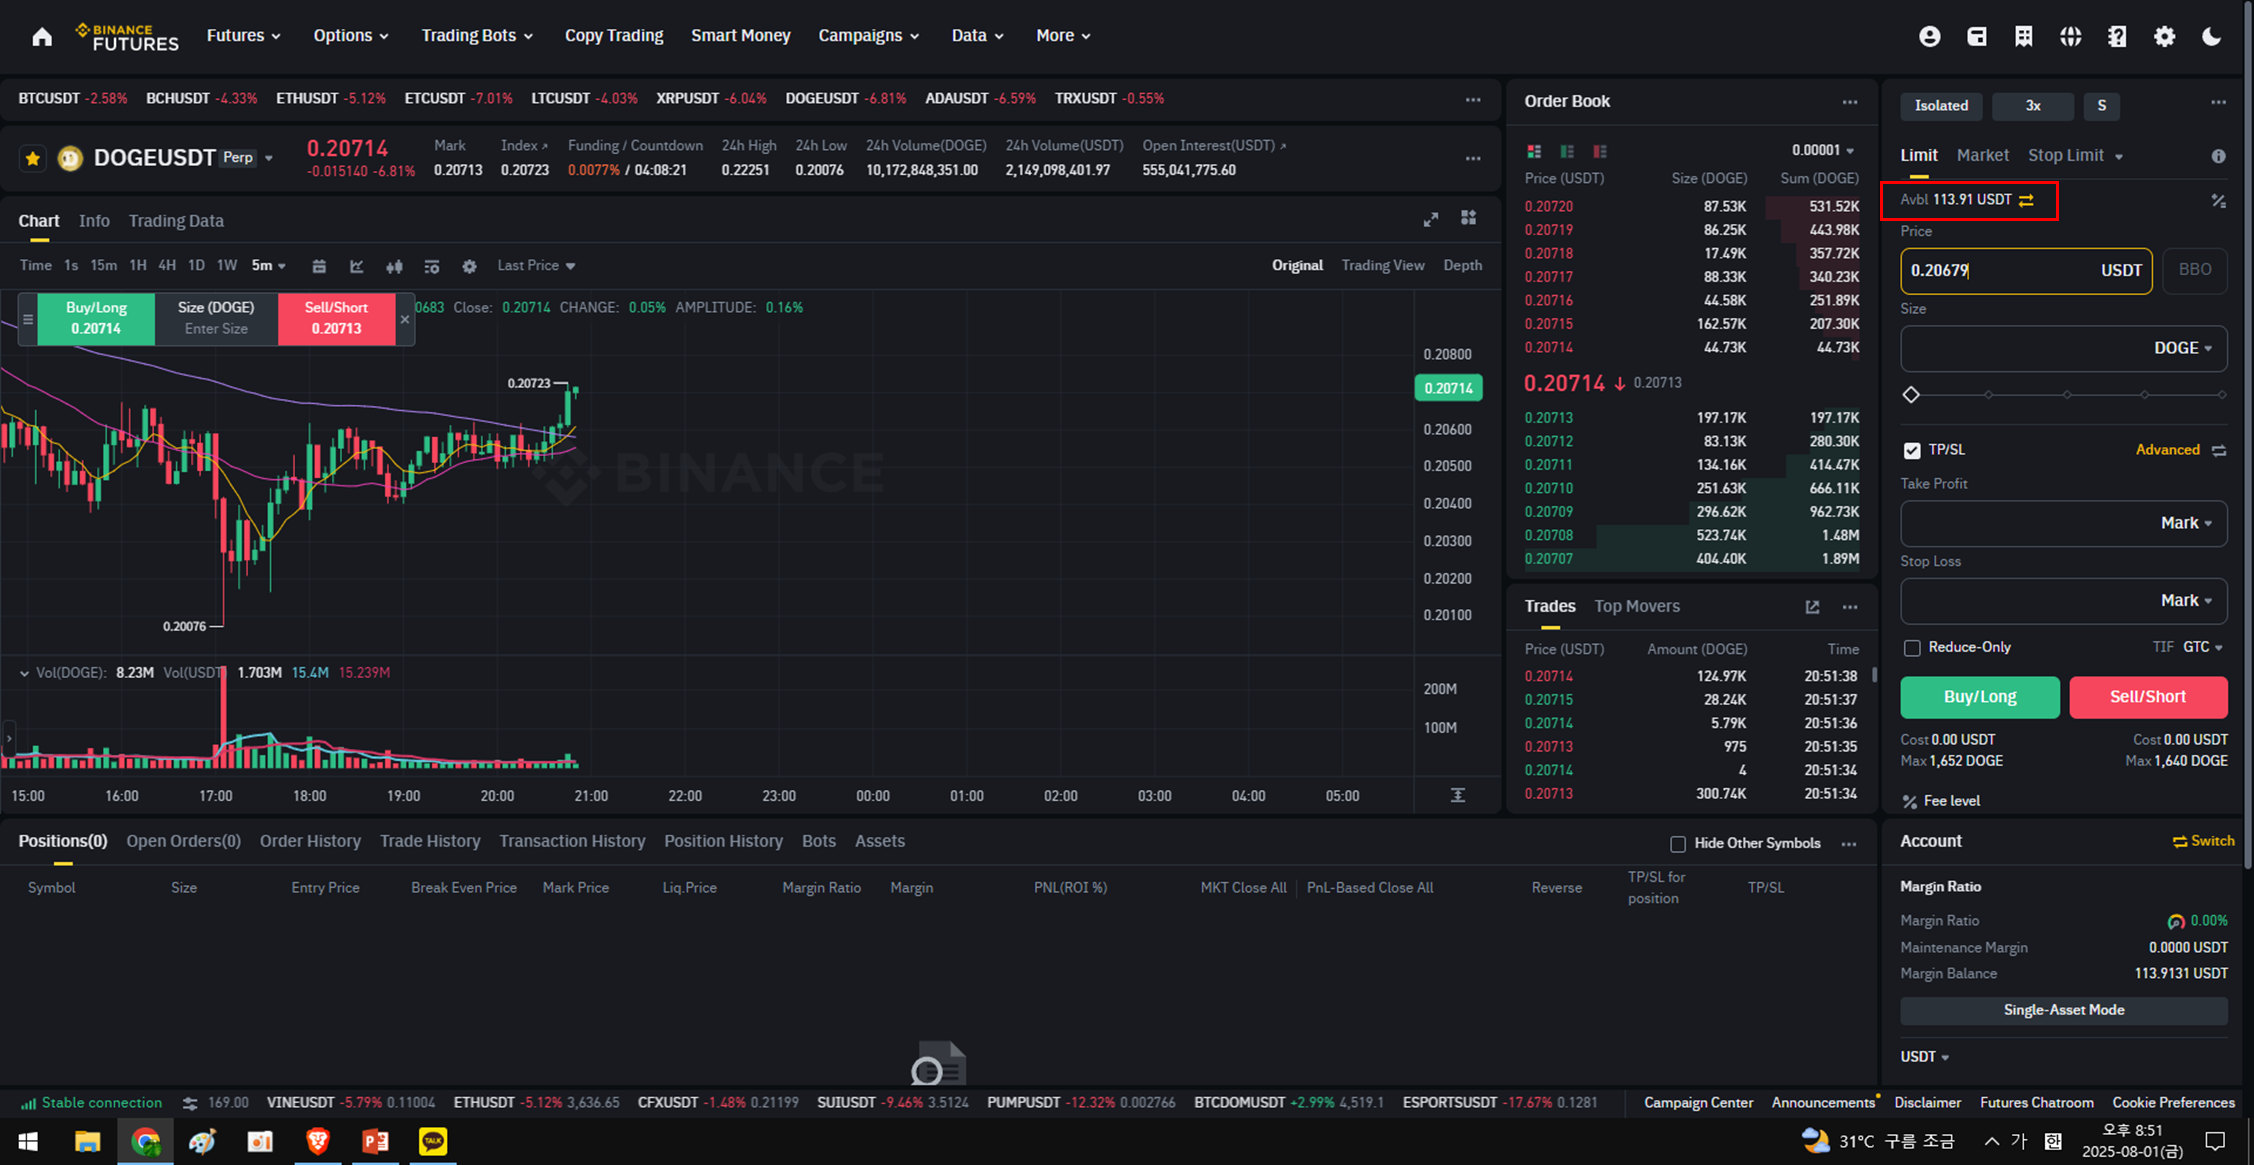Open the 5m interval dropdown
Screen dimensions: 2254x1165
269,266
